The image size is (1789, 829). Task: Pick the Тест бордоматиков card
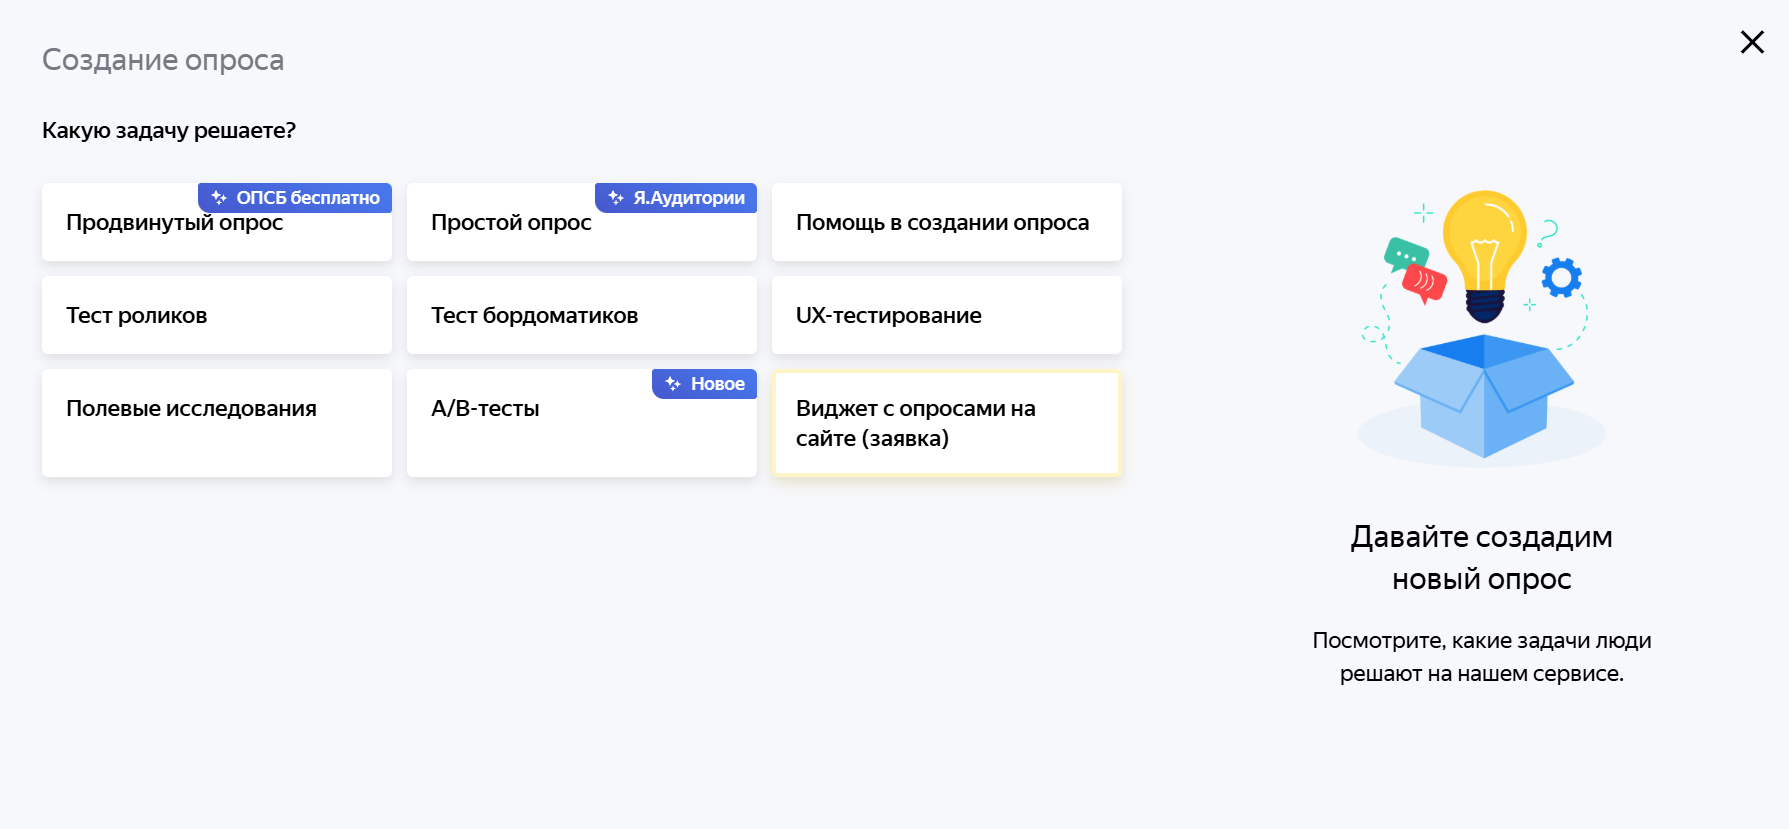click(581, 315)
